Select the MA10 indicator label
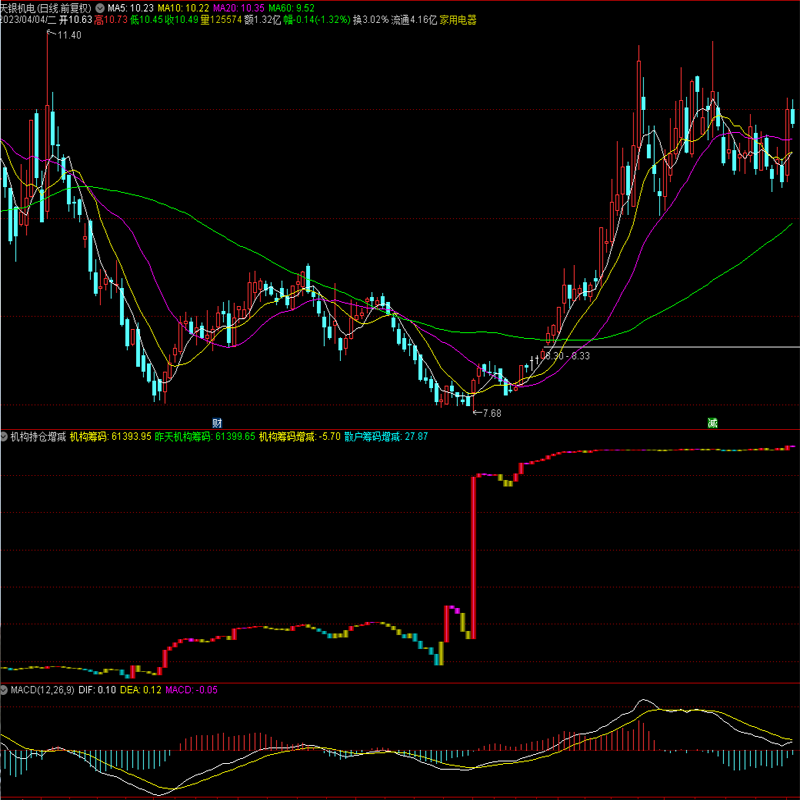 click(184, 6)
